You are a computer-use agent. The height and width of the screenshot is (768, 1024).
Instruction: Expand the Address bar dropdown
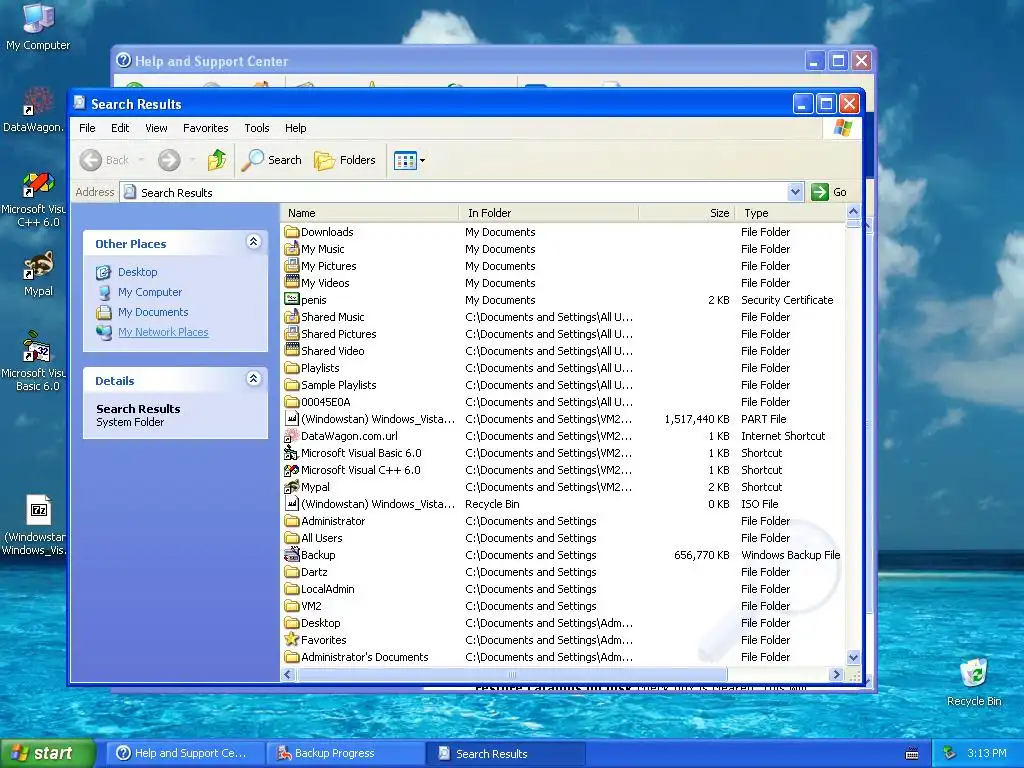click(795, 192)
